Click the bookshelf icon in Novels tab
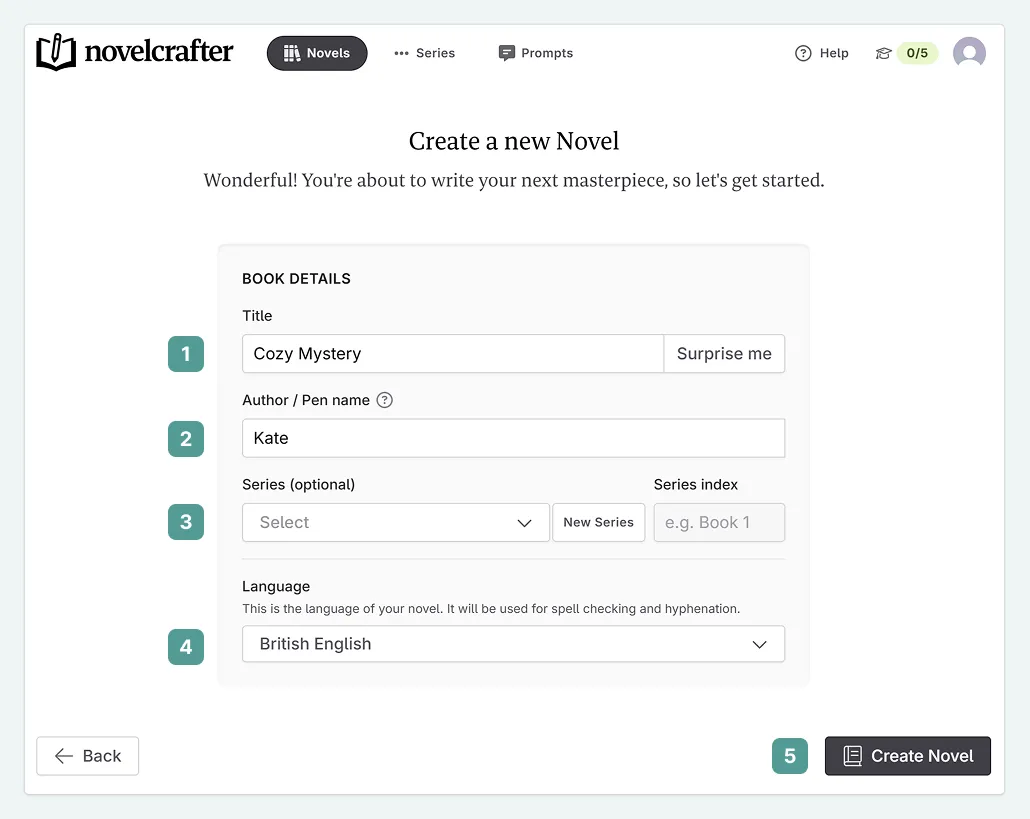Screen dimensions: 1030x819 pyautogui.click(x=292, y=53)
